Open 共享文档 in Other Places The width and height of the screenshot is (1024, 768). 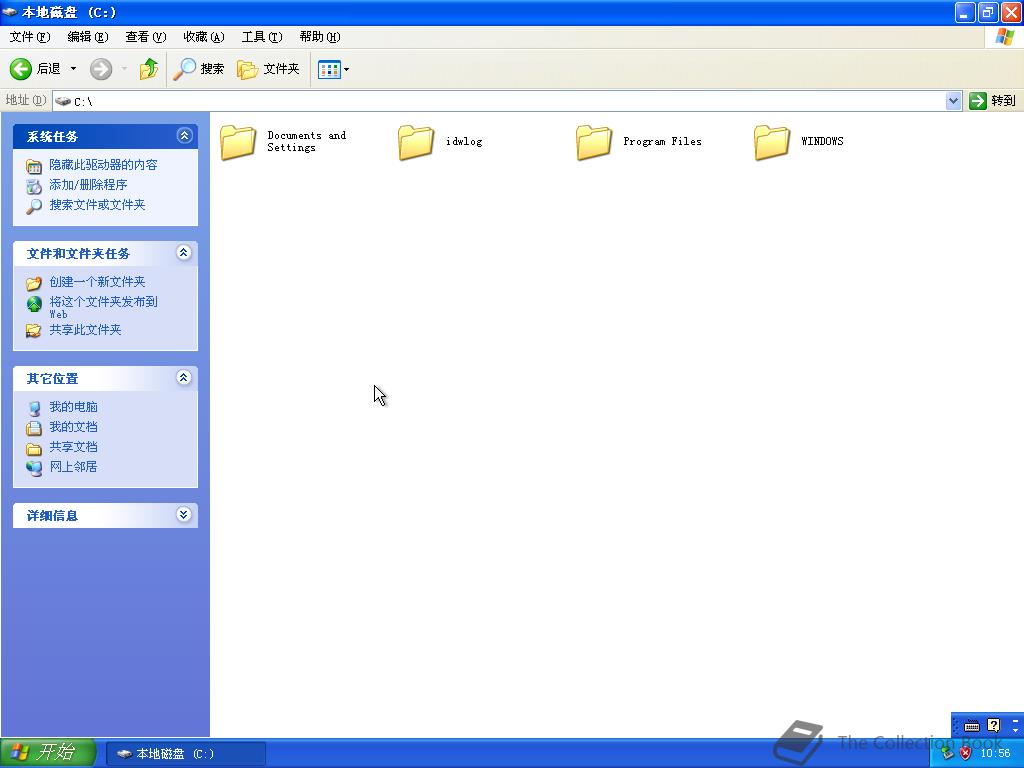pyautogui.click(x=73, y=447)
